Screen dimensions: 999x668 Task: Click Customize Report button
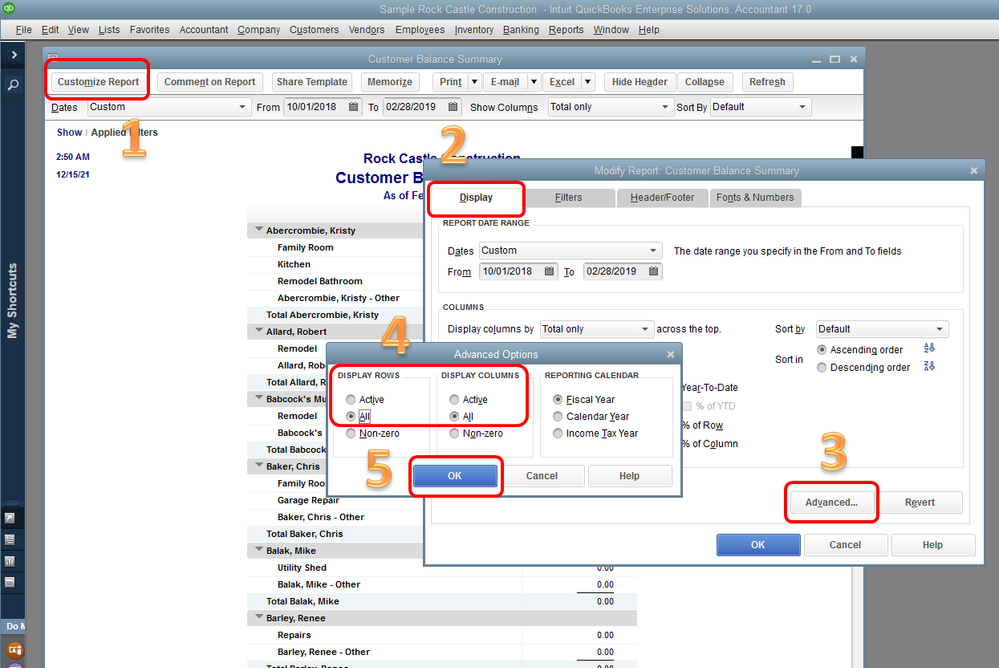[x=98, y=82]
